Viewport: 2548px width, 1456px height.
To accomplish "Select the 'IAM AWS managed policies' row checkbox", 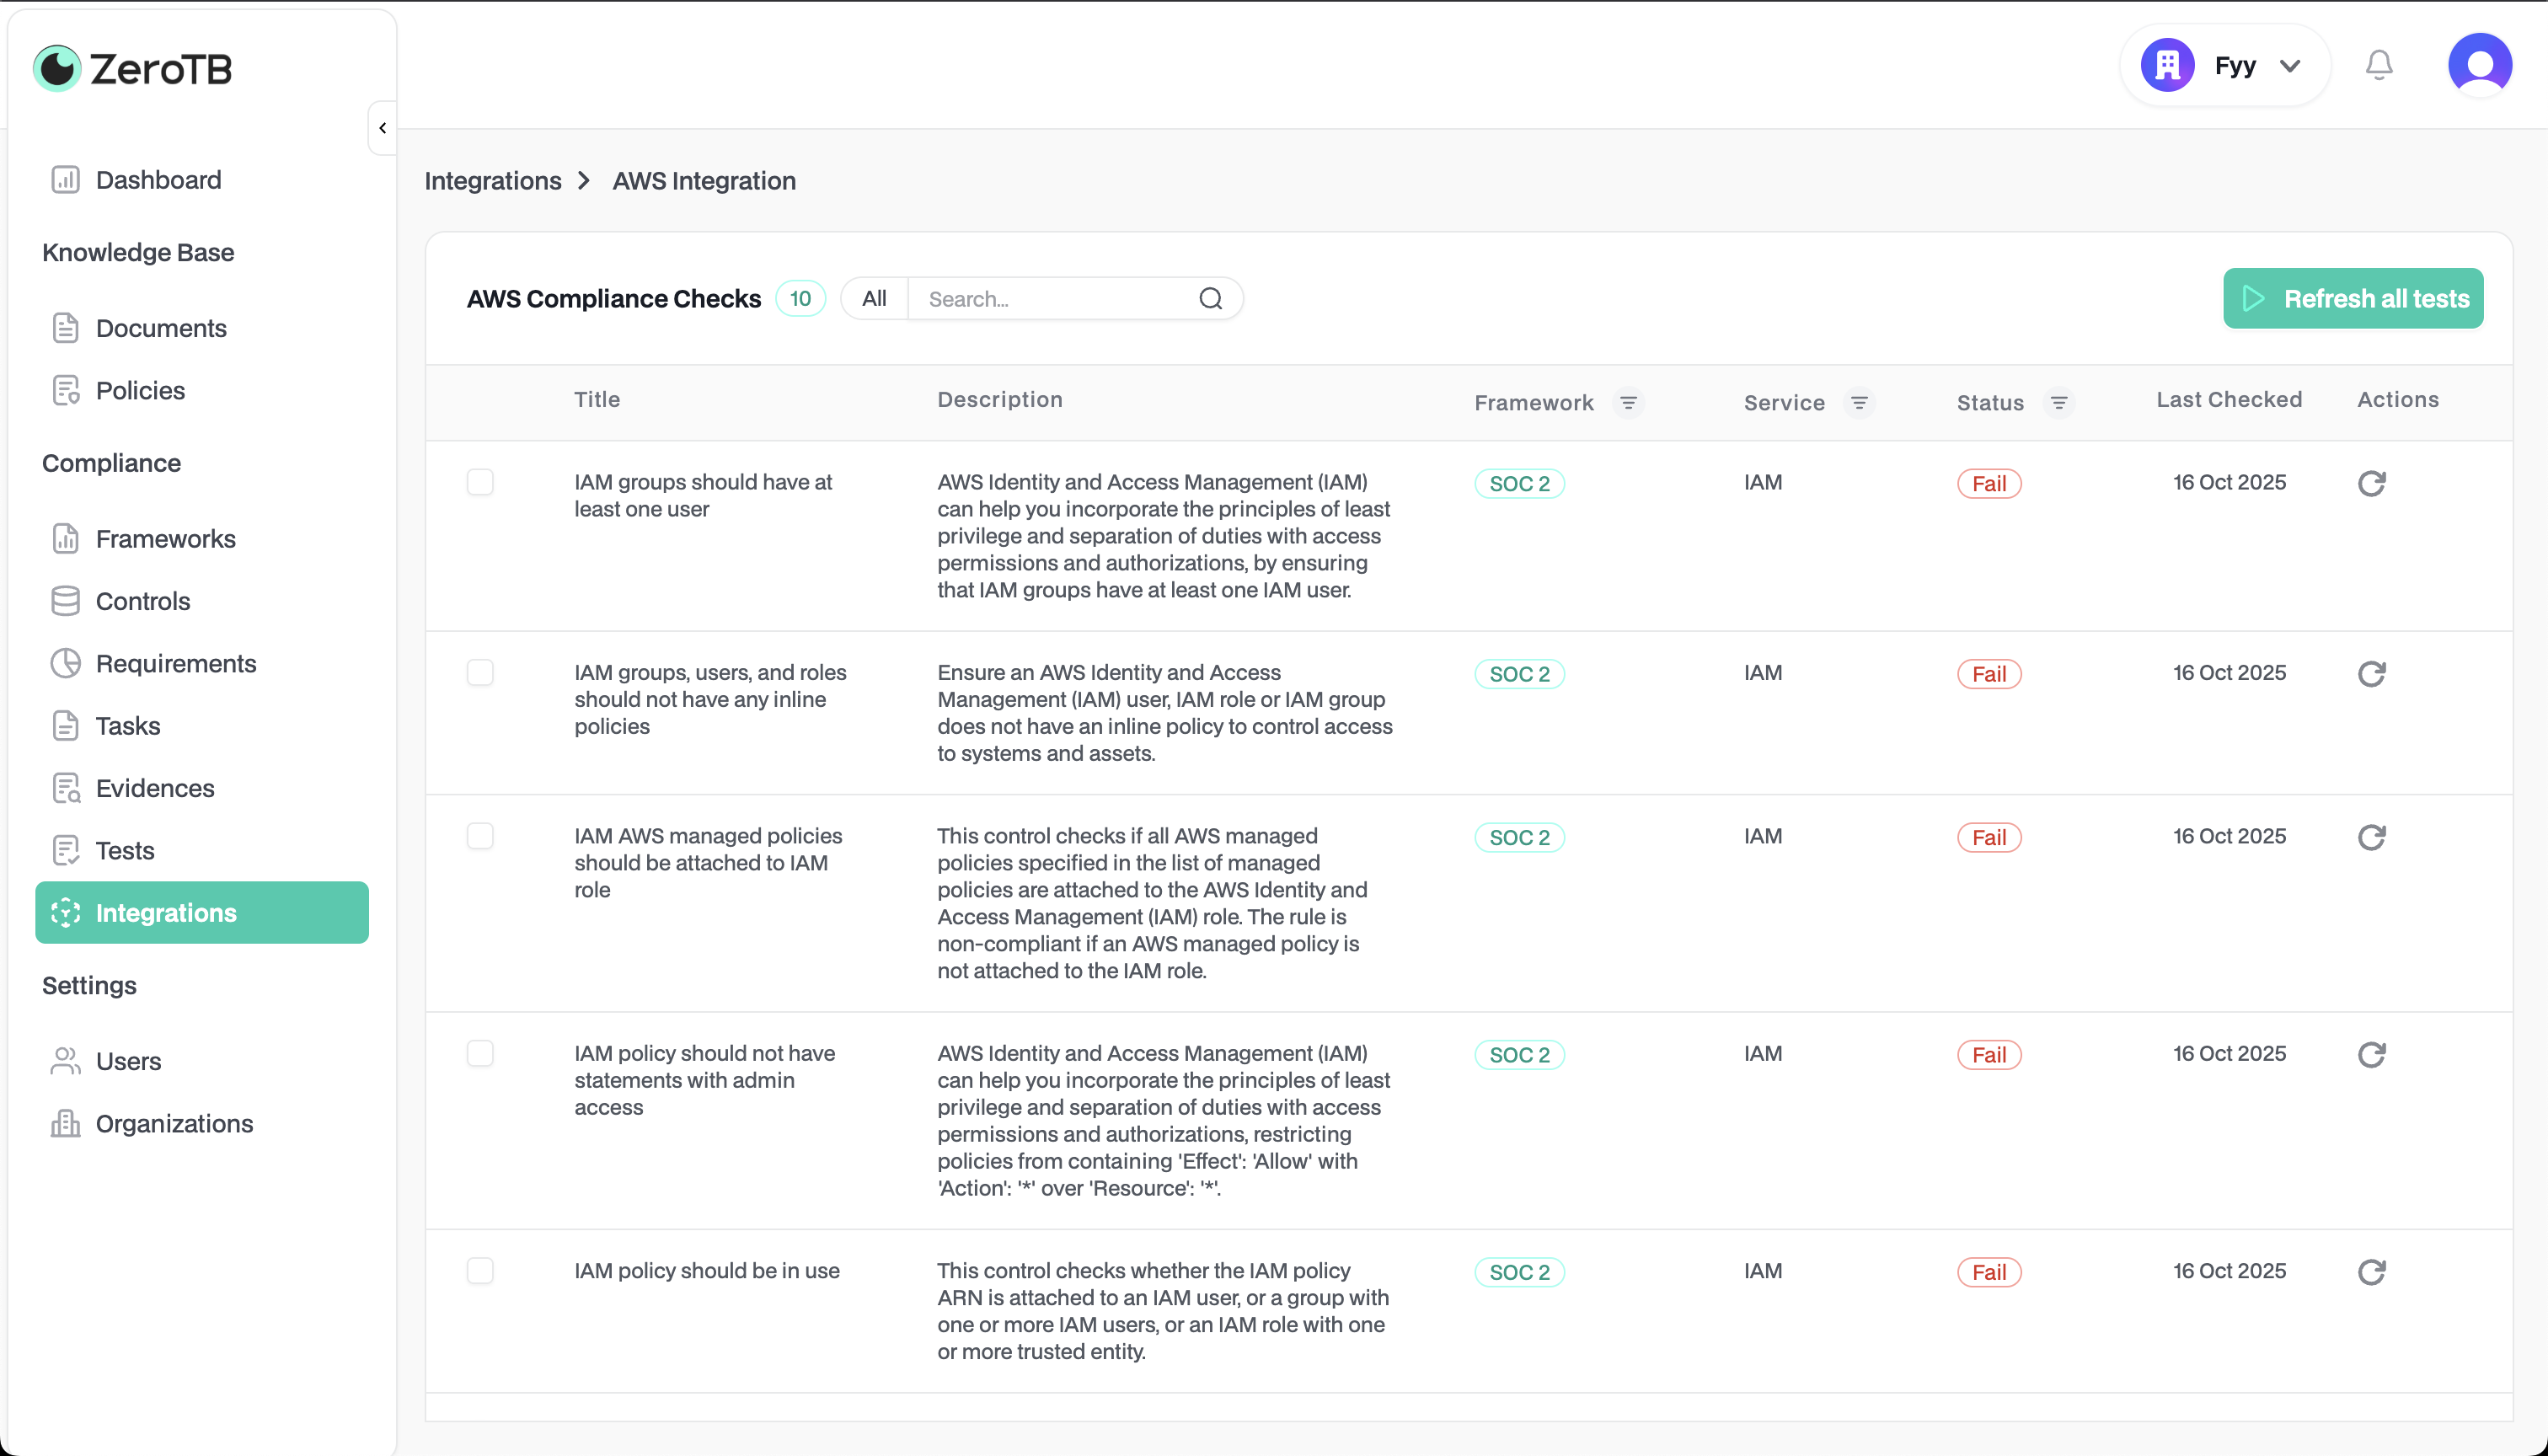I will [480, 836].
